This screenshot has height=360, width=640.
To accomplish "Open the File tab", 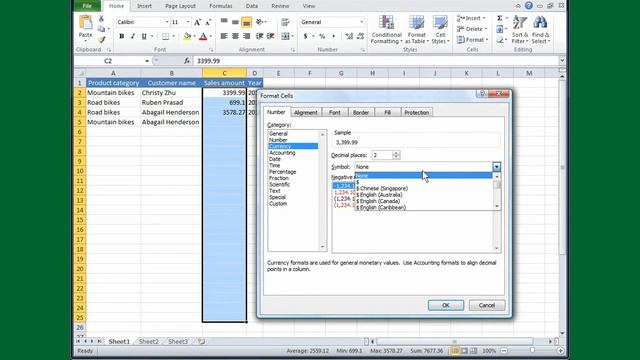I will 87,6.
